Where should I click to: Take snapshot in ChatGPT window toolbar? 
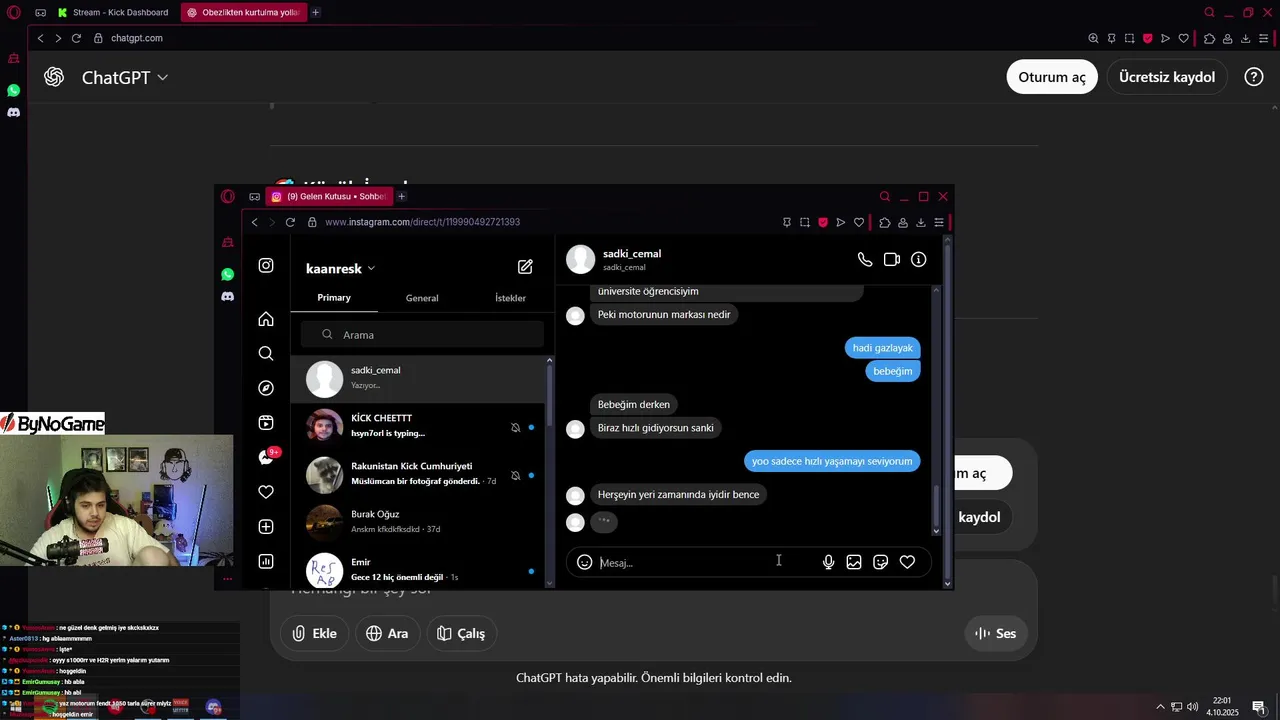tap(1129, 38)
